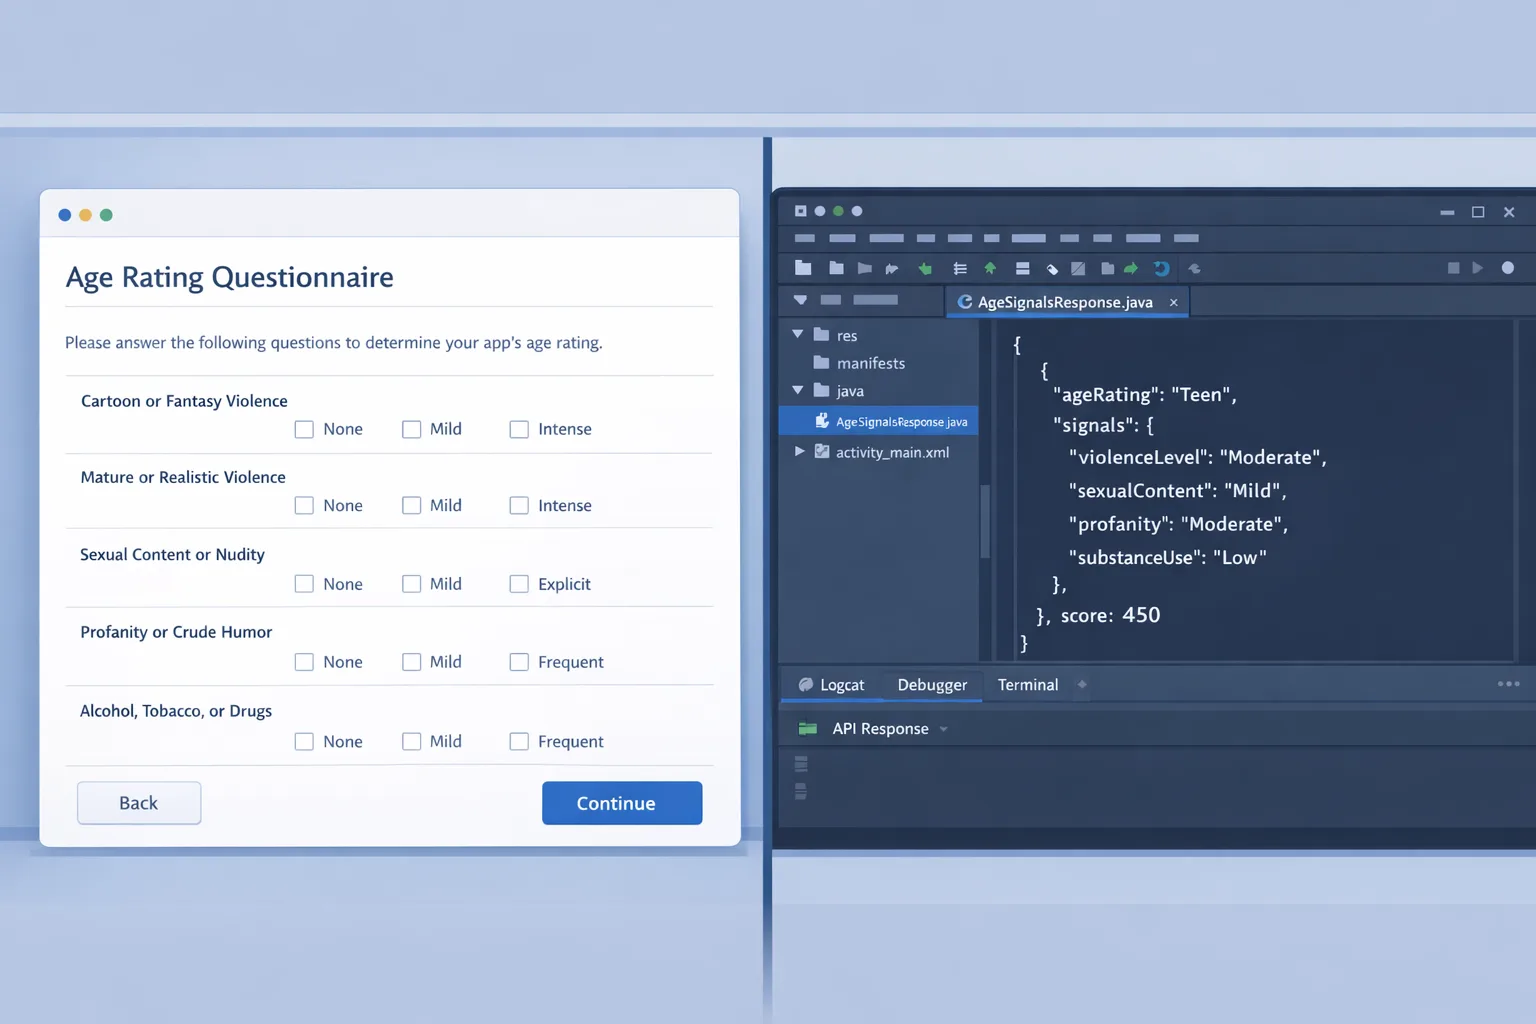This screenshot has height=1024, width=1536.
Task: Switch to the Debugger tab
Action: pos(931,685)
